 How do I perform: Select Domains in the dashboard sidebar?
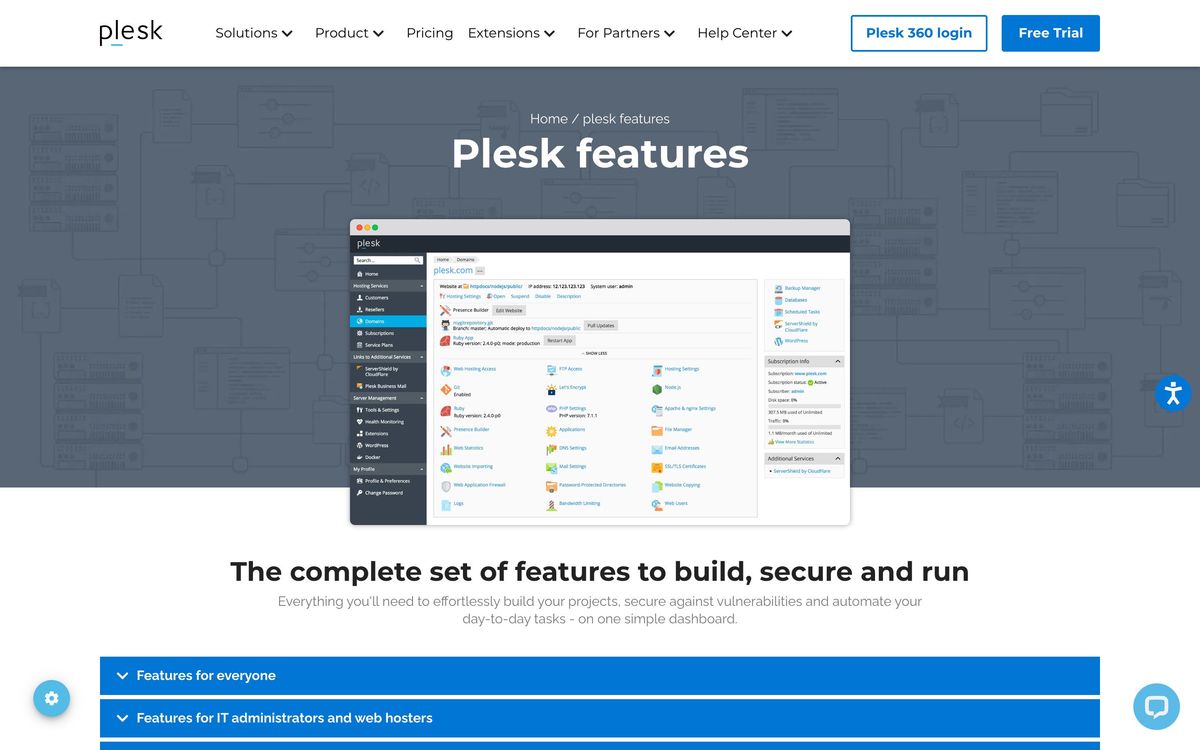coord(388,321)
